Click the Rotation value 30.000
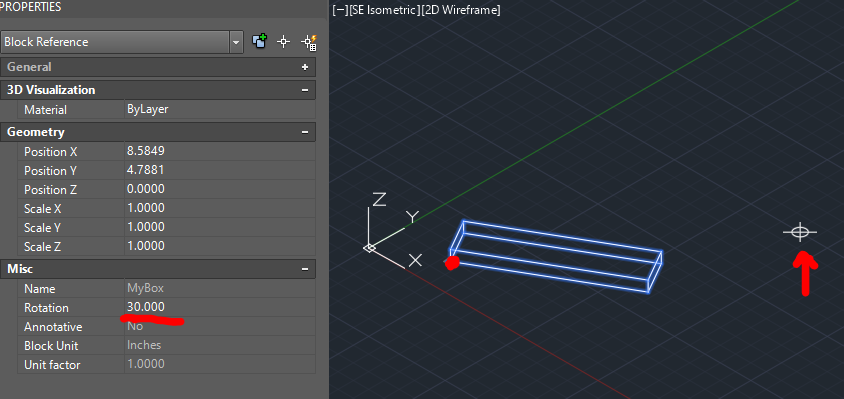The width and height of the screenshot is (844, 399). pyautogui.click(x=146, y=307)
